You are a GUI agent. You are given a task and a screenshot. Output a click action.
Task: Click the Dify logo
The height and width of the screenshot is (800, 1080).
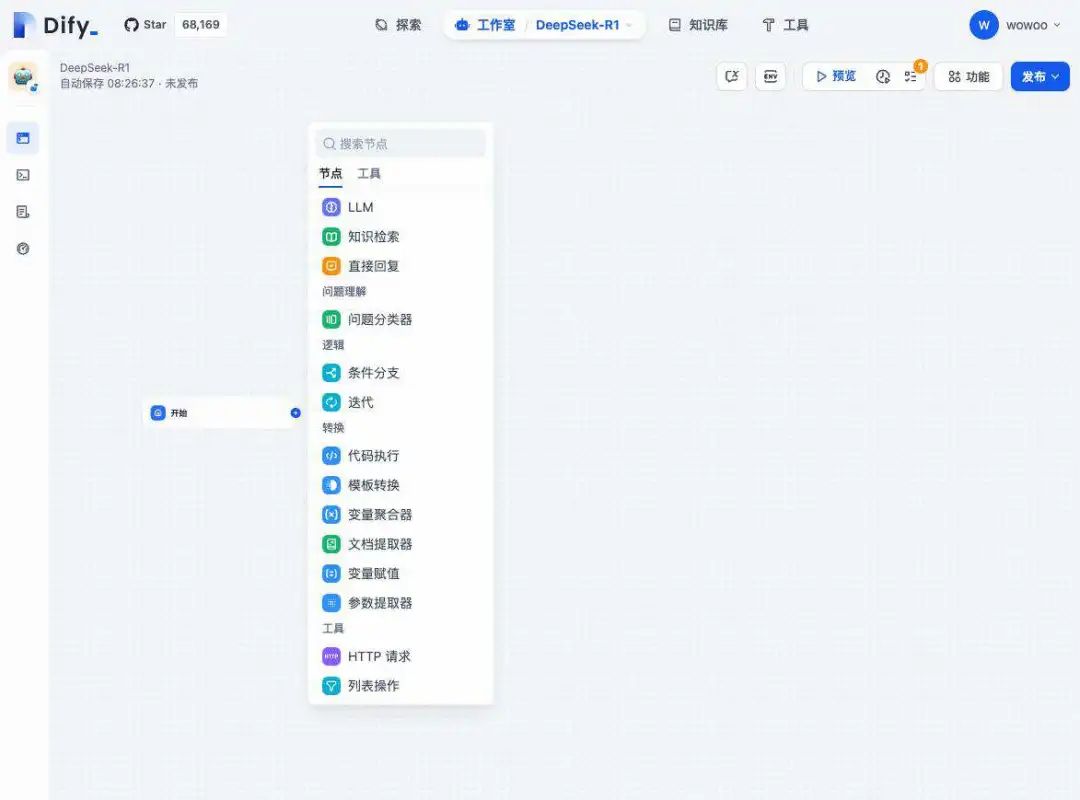pyautogui.click(x=55, y=25)
